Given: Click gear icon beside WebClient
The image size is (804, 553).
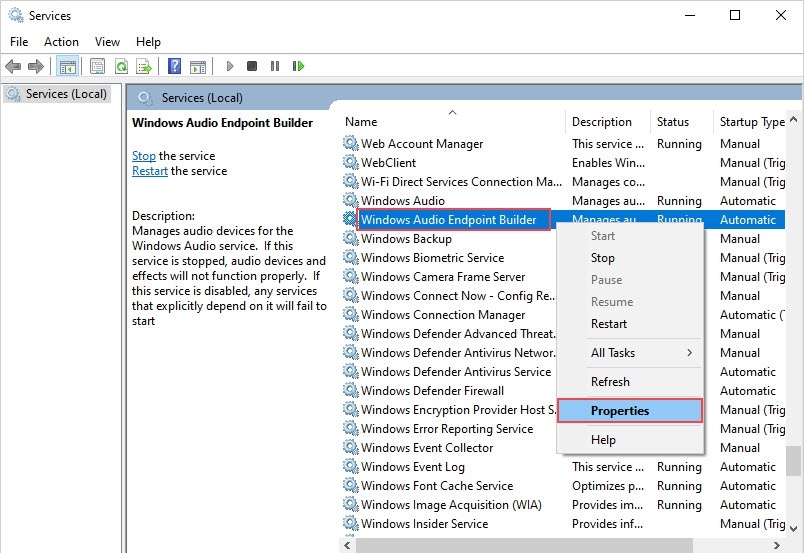Looking at the screenshot, I should 351,162.
